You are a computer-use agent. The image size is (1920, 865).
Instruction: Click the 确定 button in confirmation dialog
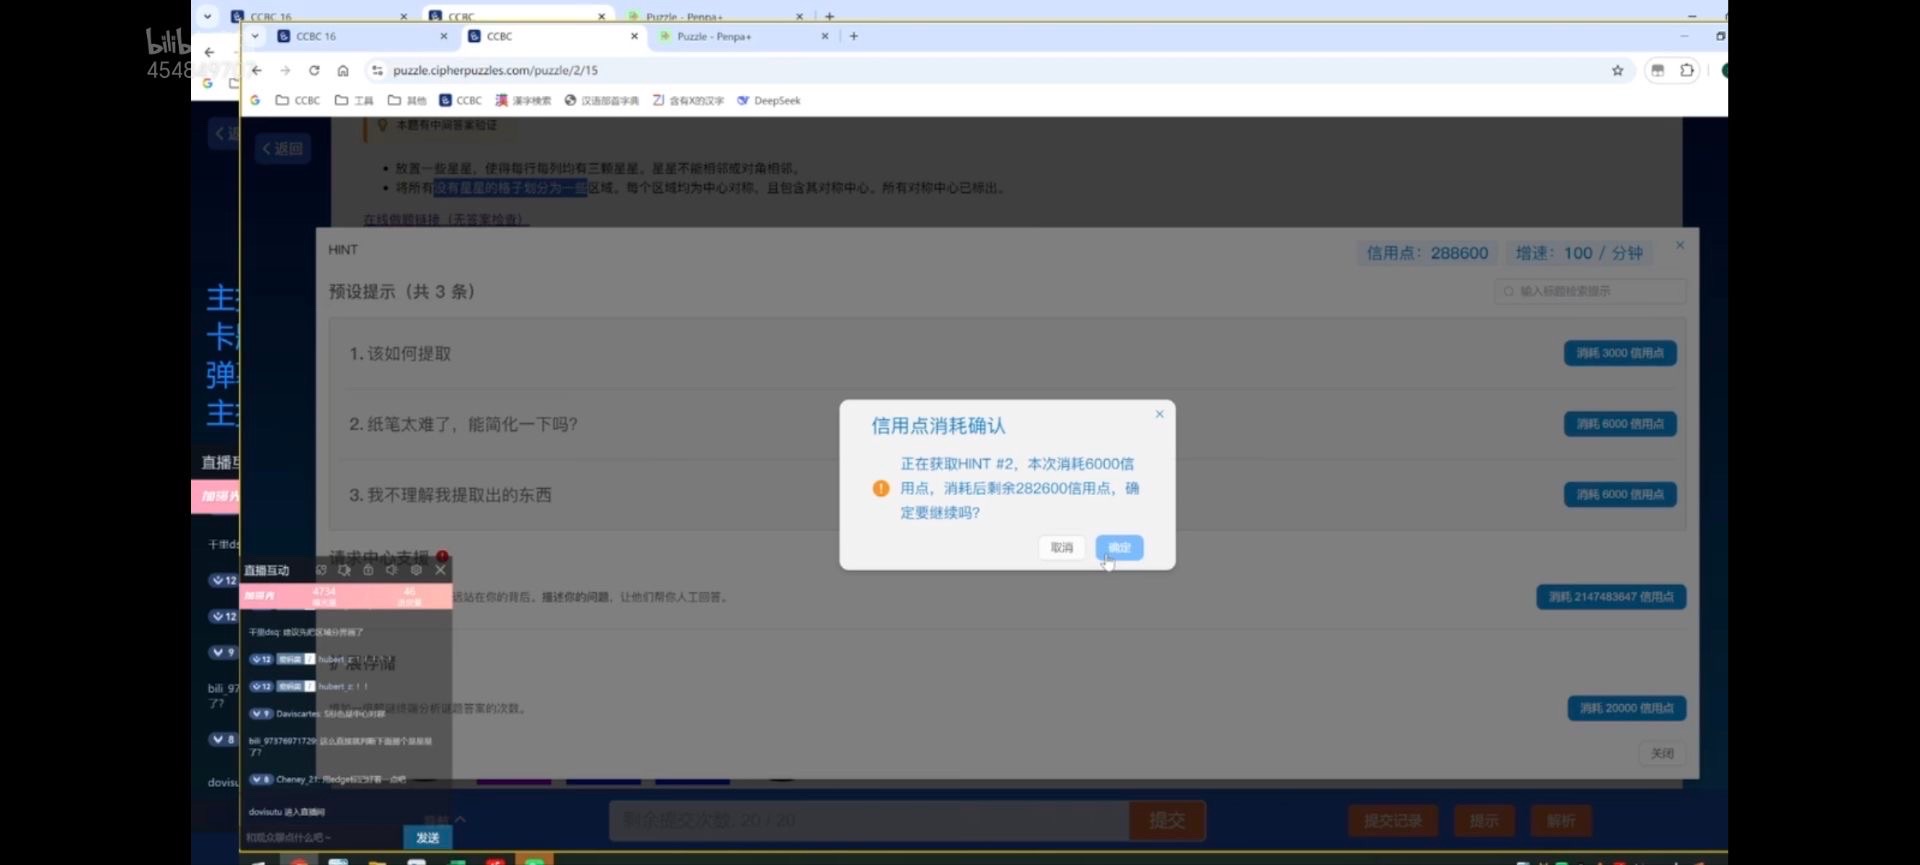pyautogui.click(x=1119, y=547)
